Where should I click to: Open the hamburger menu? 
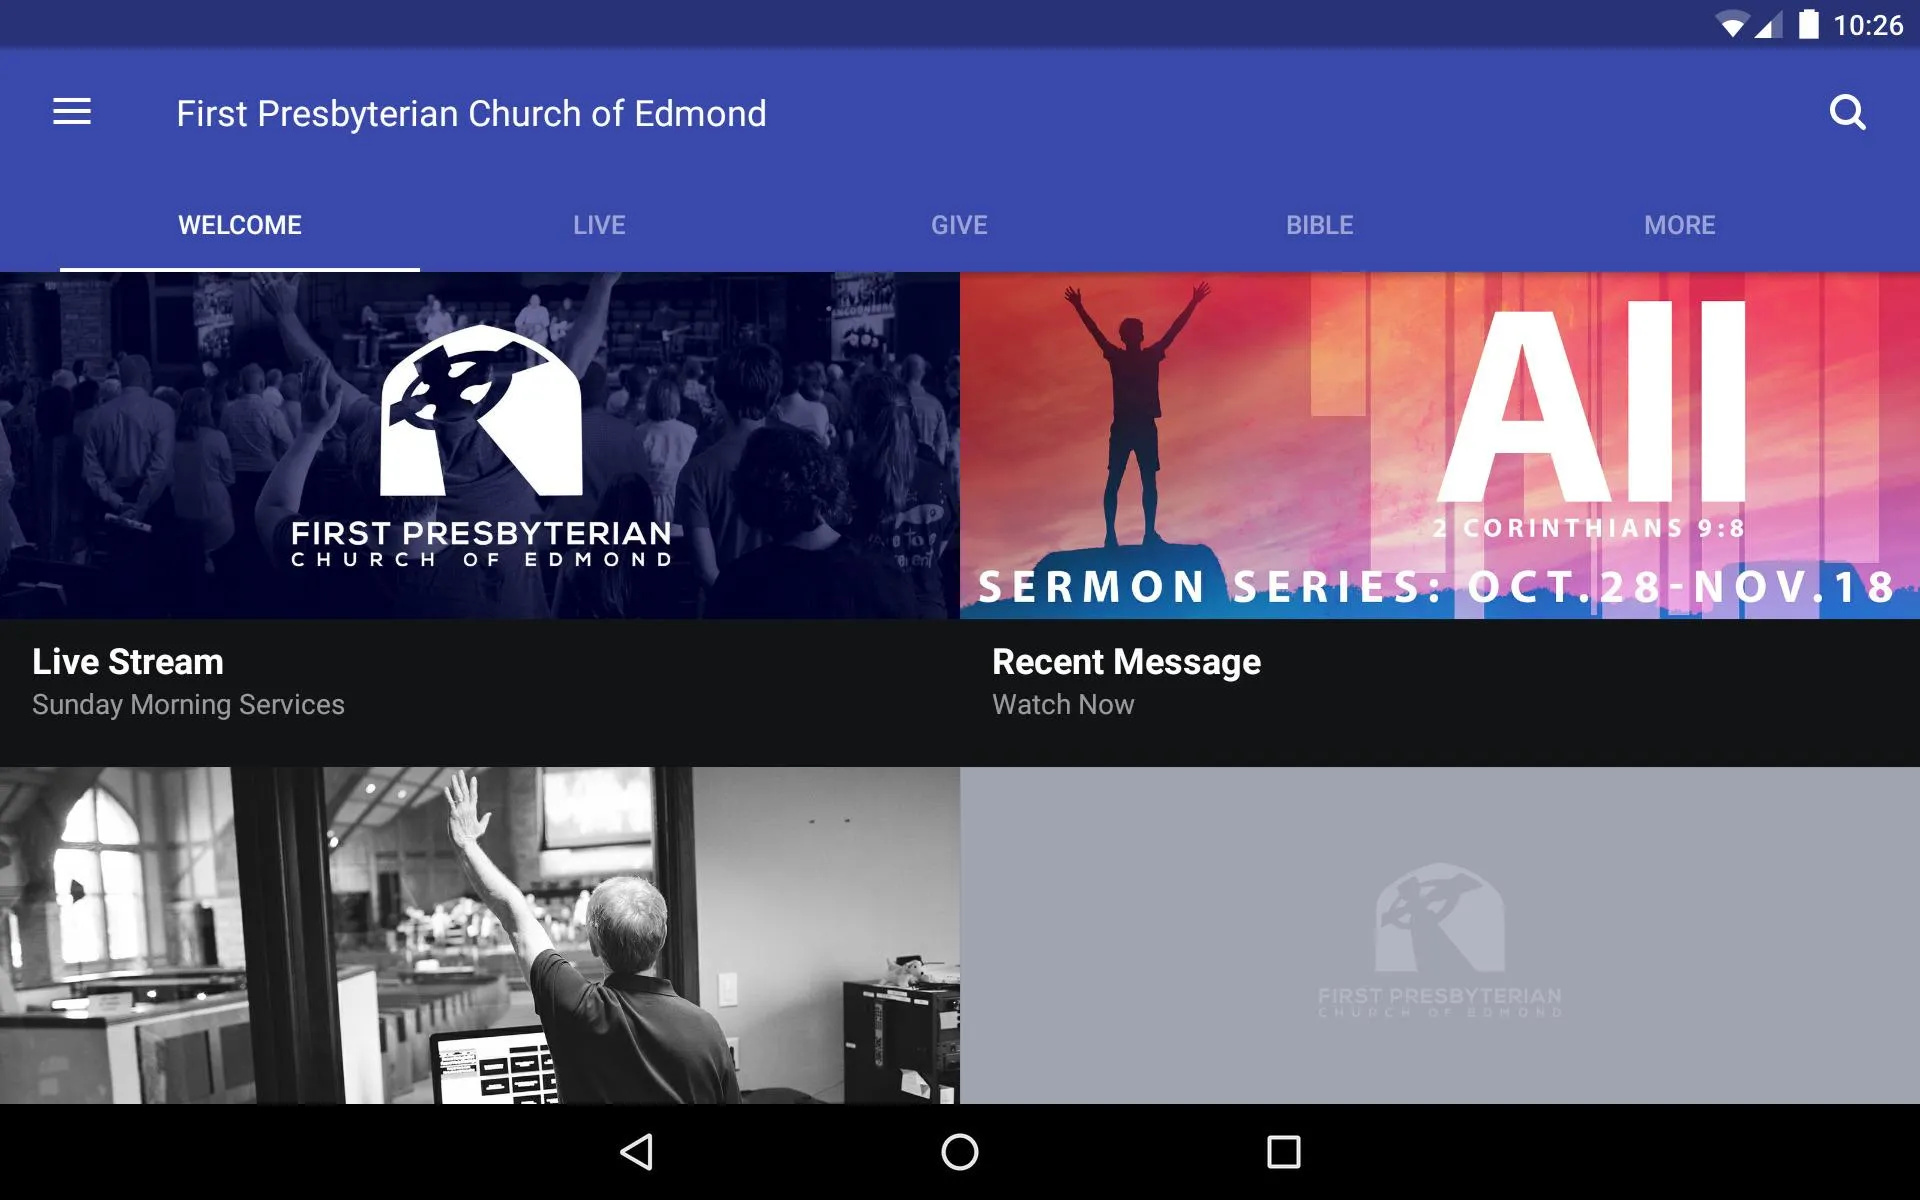(72, 112)
